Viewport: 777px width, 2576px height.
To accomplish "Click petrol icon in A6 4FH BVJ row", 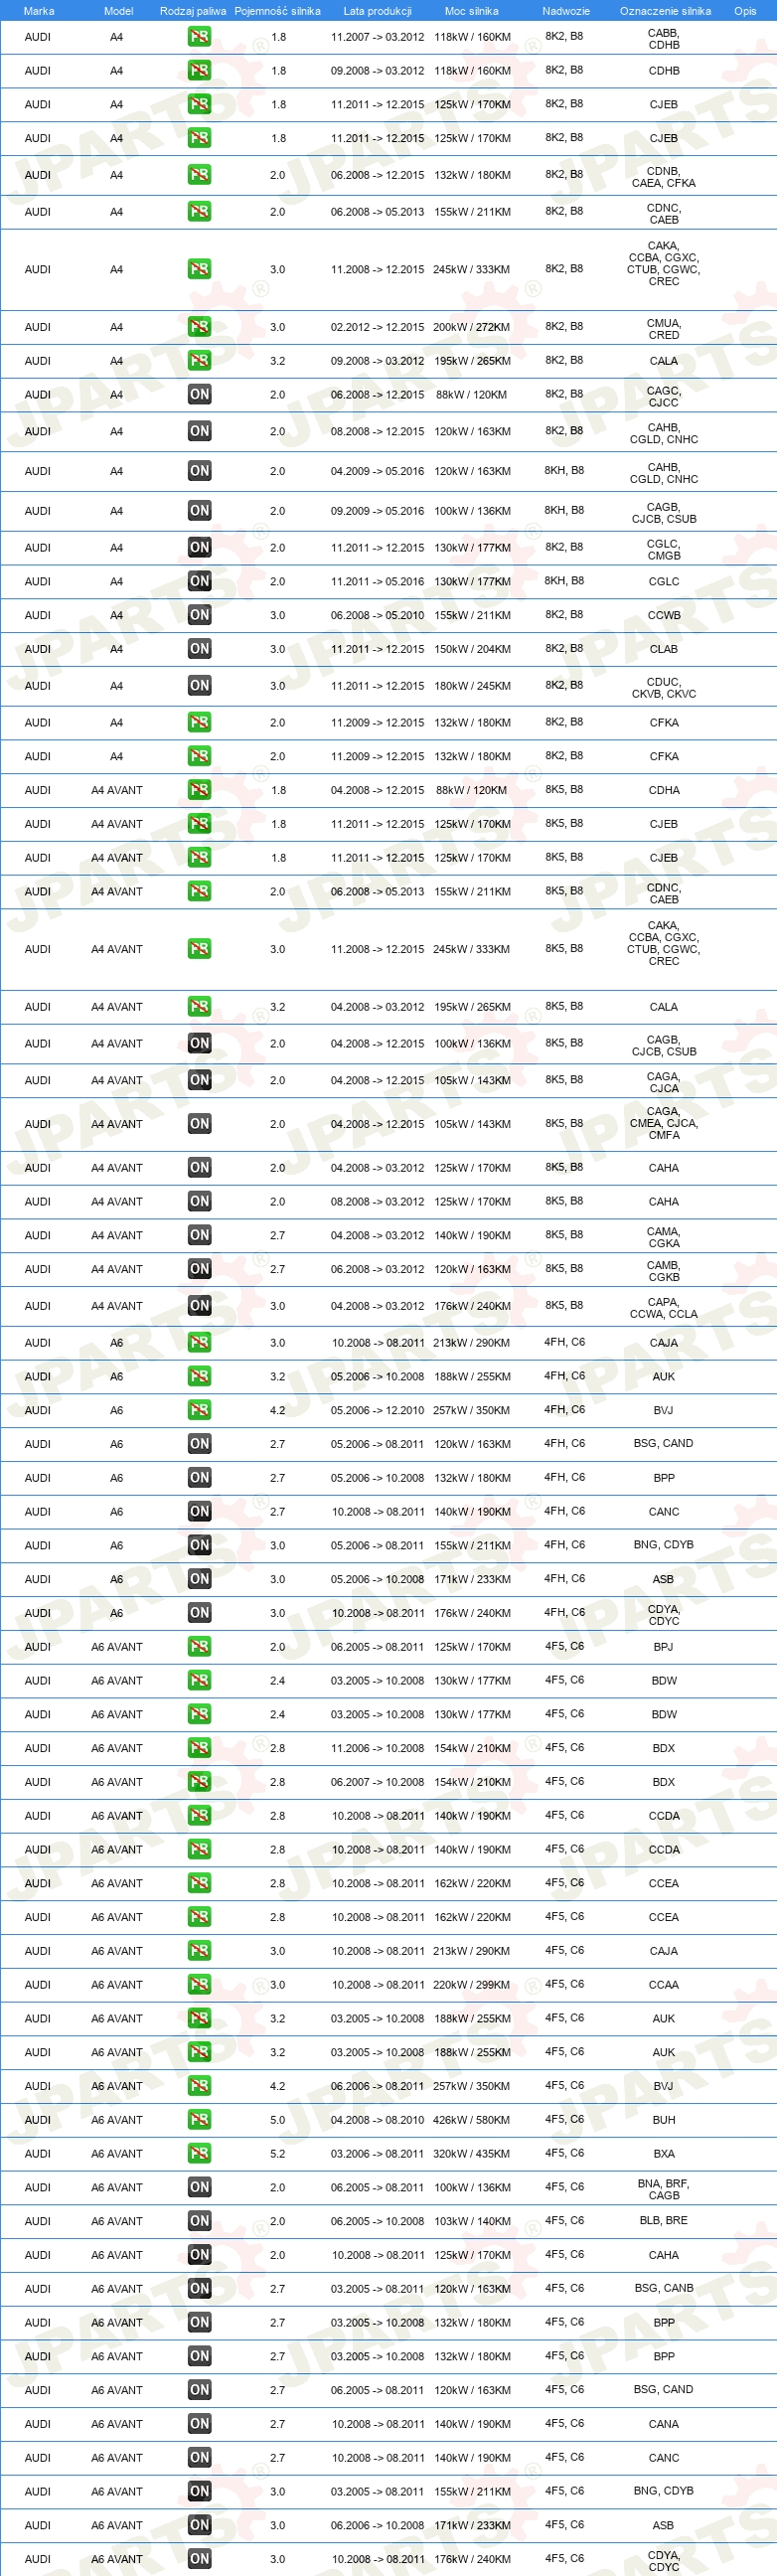I will point(199,1411).
